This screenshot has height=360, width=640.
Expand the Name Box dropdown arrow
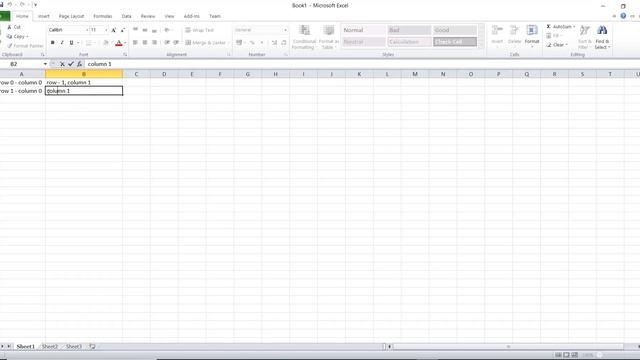45,64
